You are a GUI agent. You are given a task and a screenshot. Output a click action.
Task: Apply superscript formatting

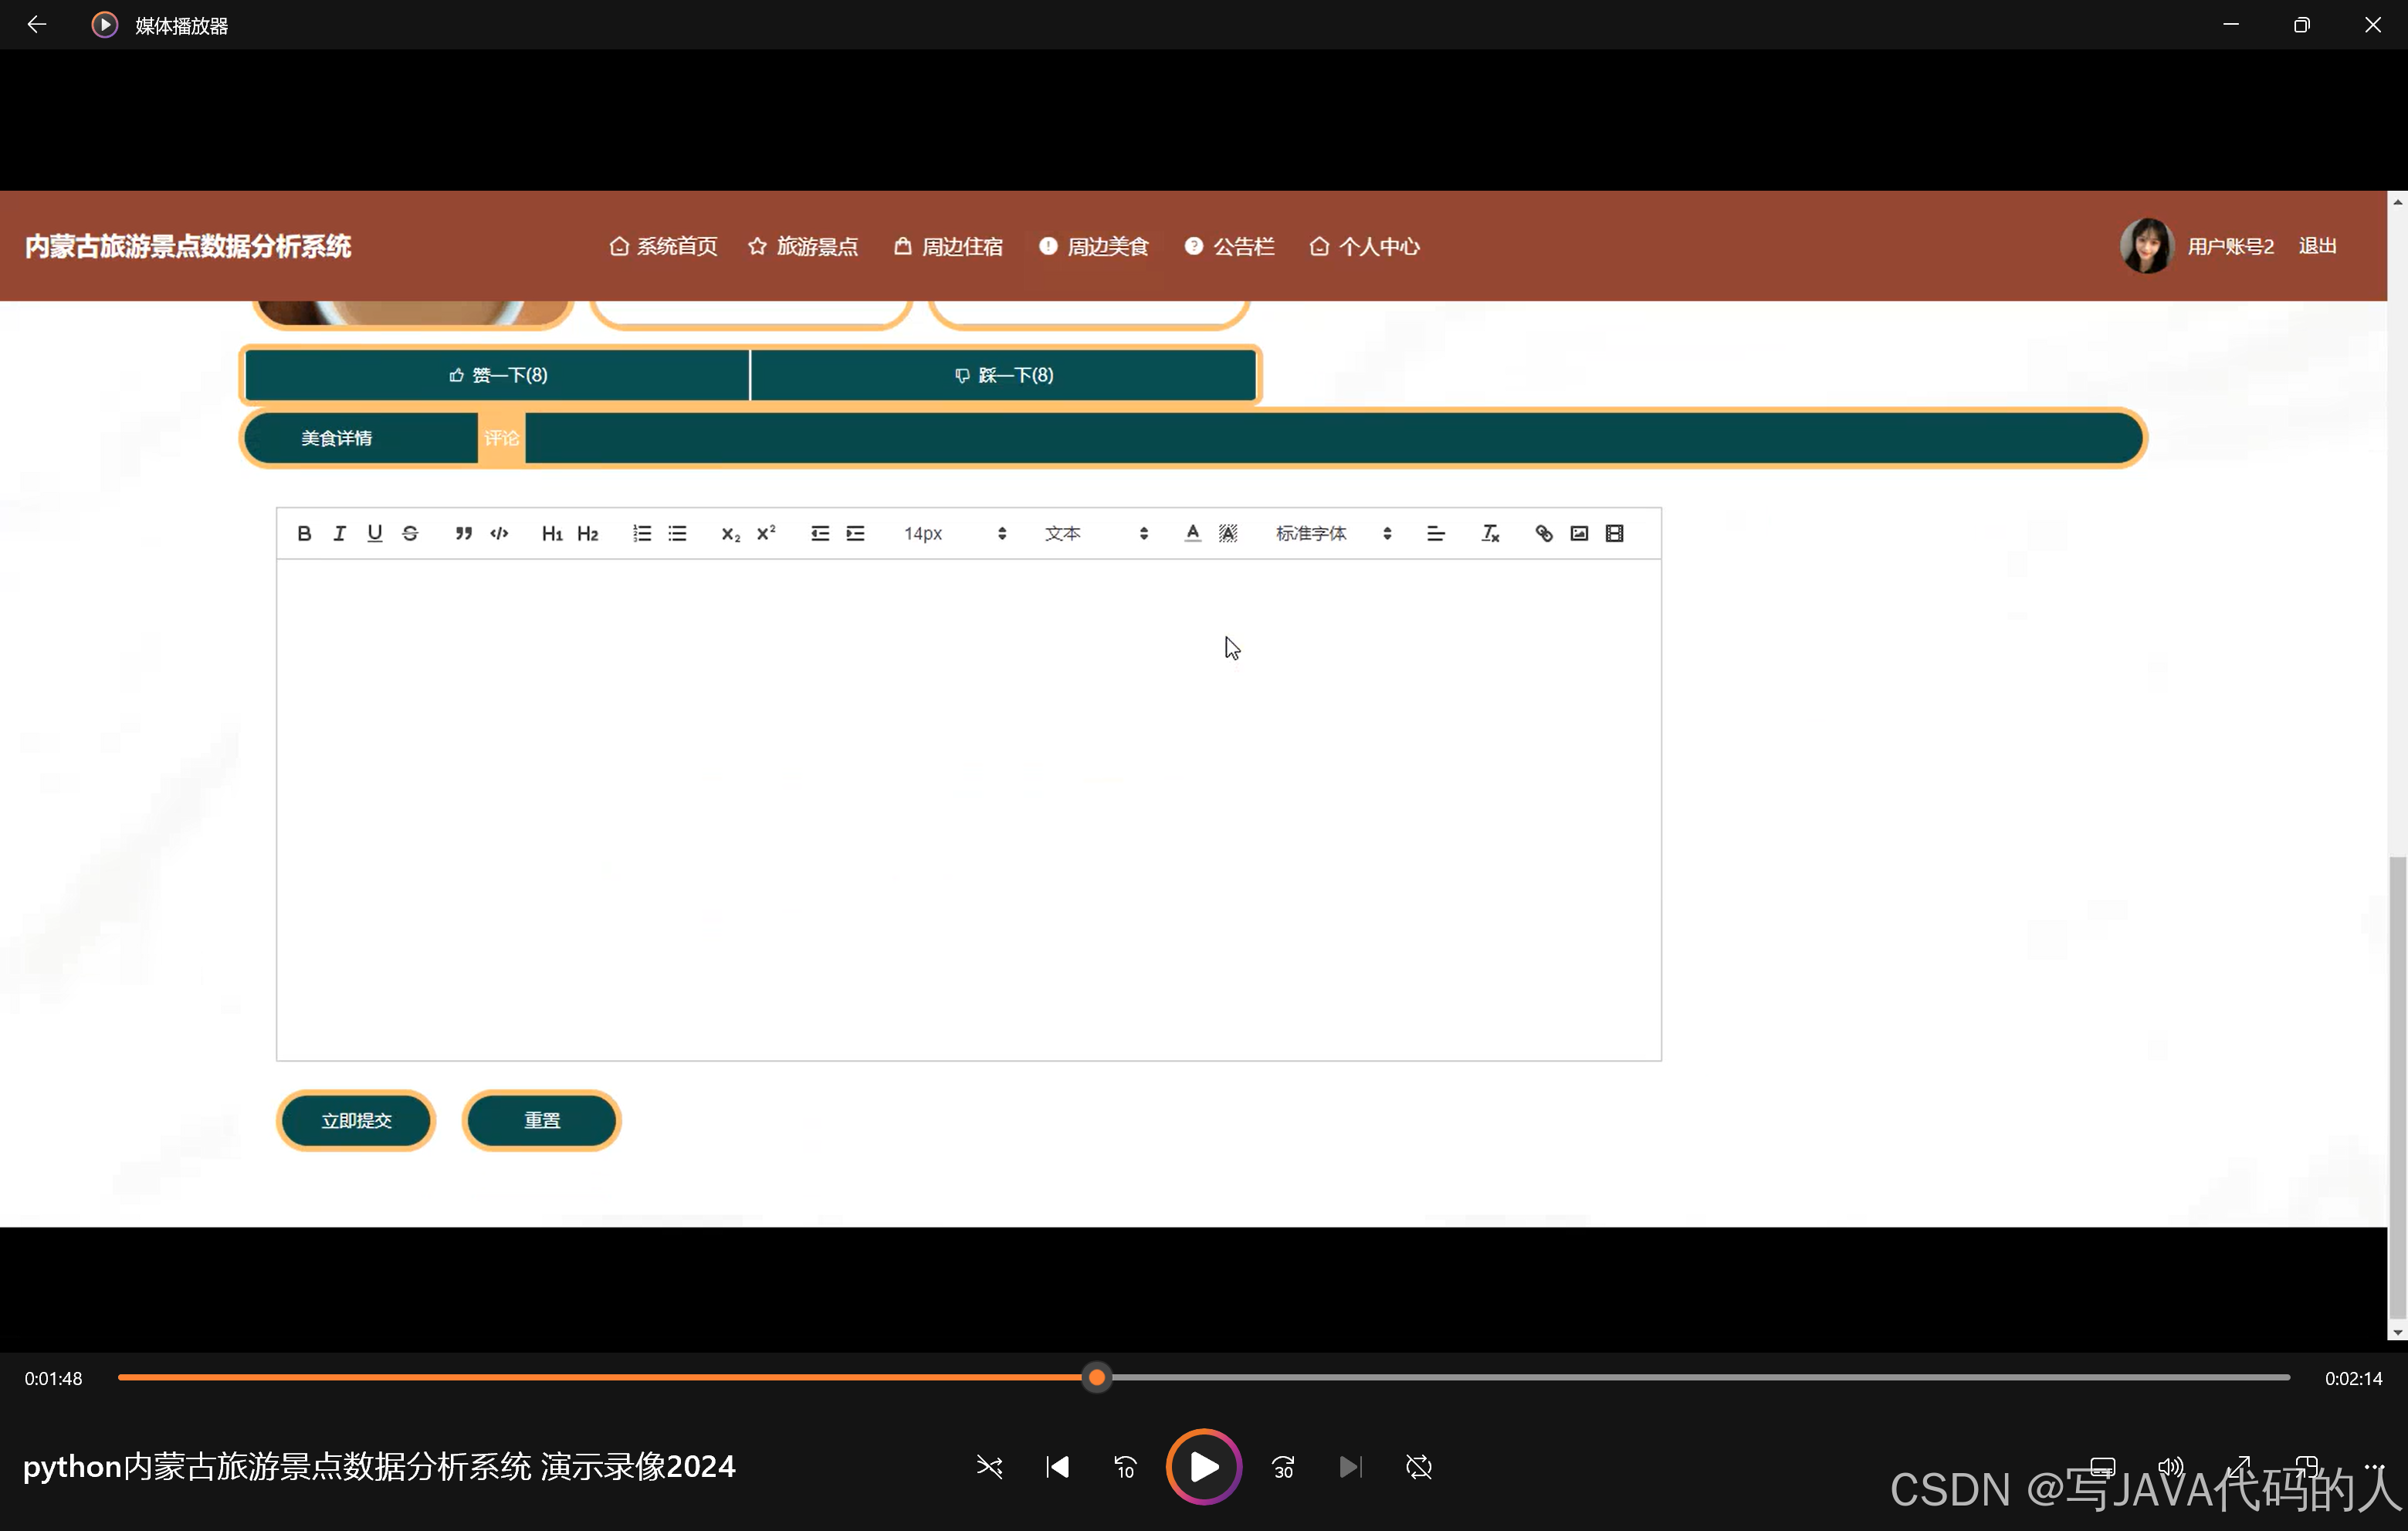(766, 533)
